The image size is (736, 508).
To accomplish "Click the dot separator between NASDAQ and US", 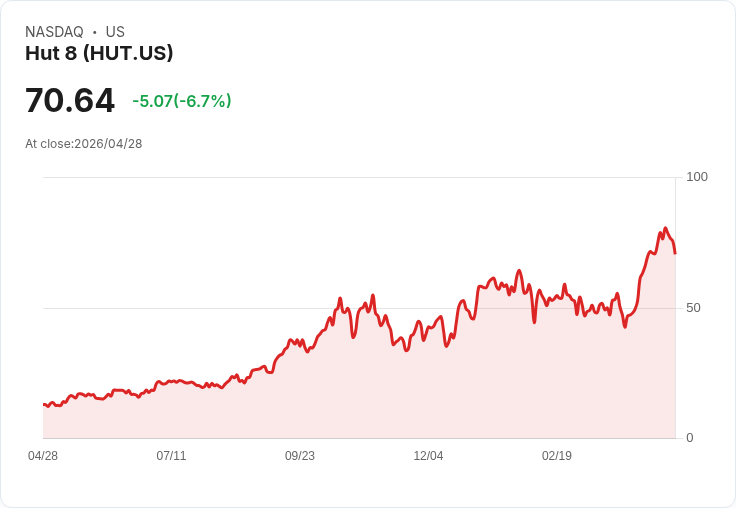I will (95, 32).
